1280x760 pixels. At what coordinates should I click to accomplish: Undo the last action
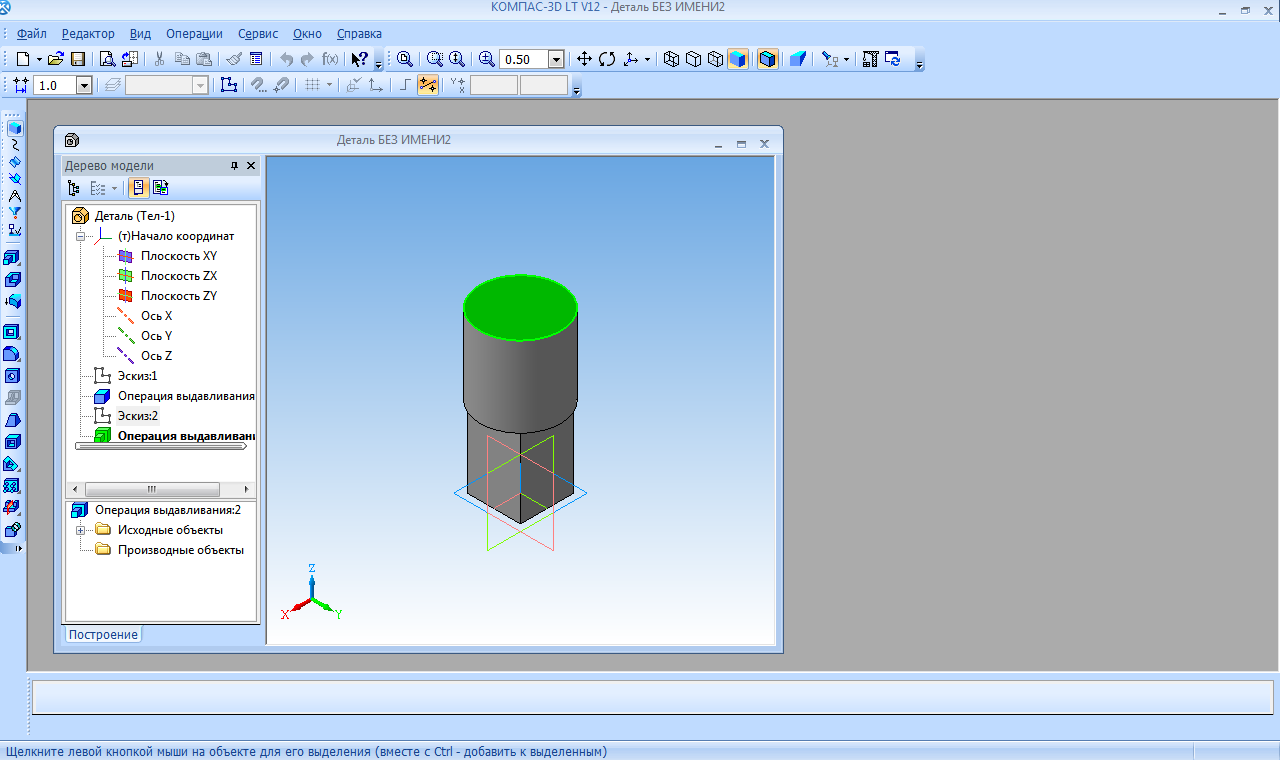[286, 59]
